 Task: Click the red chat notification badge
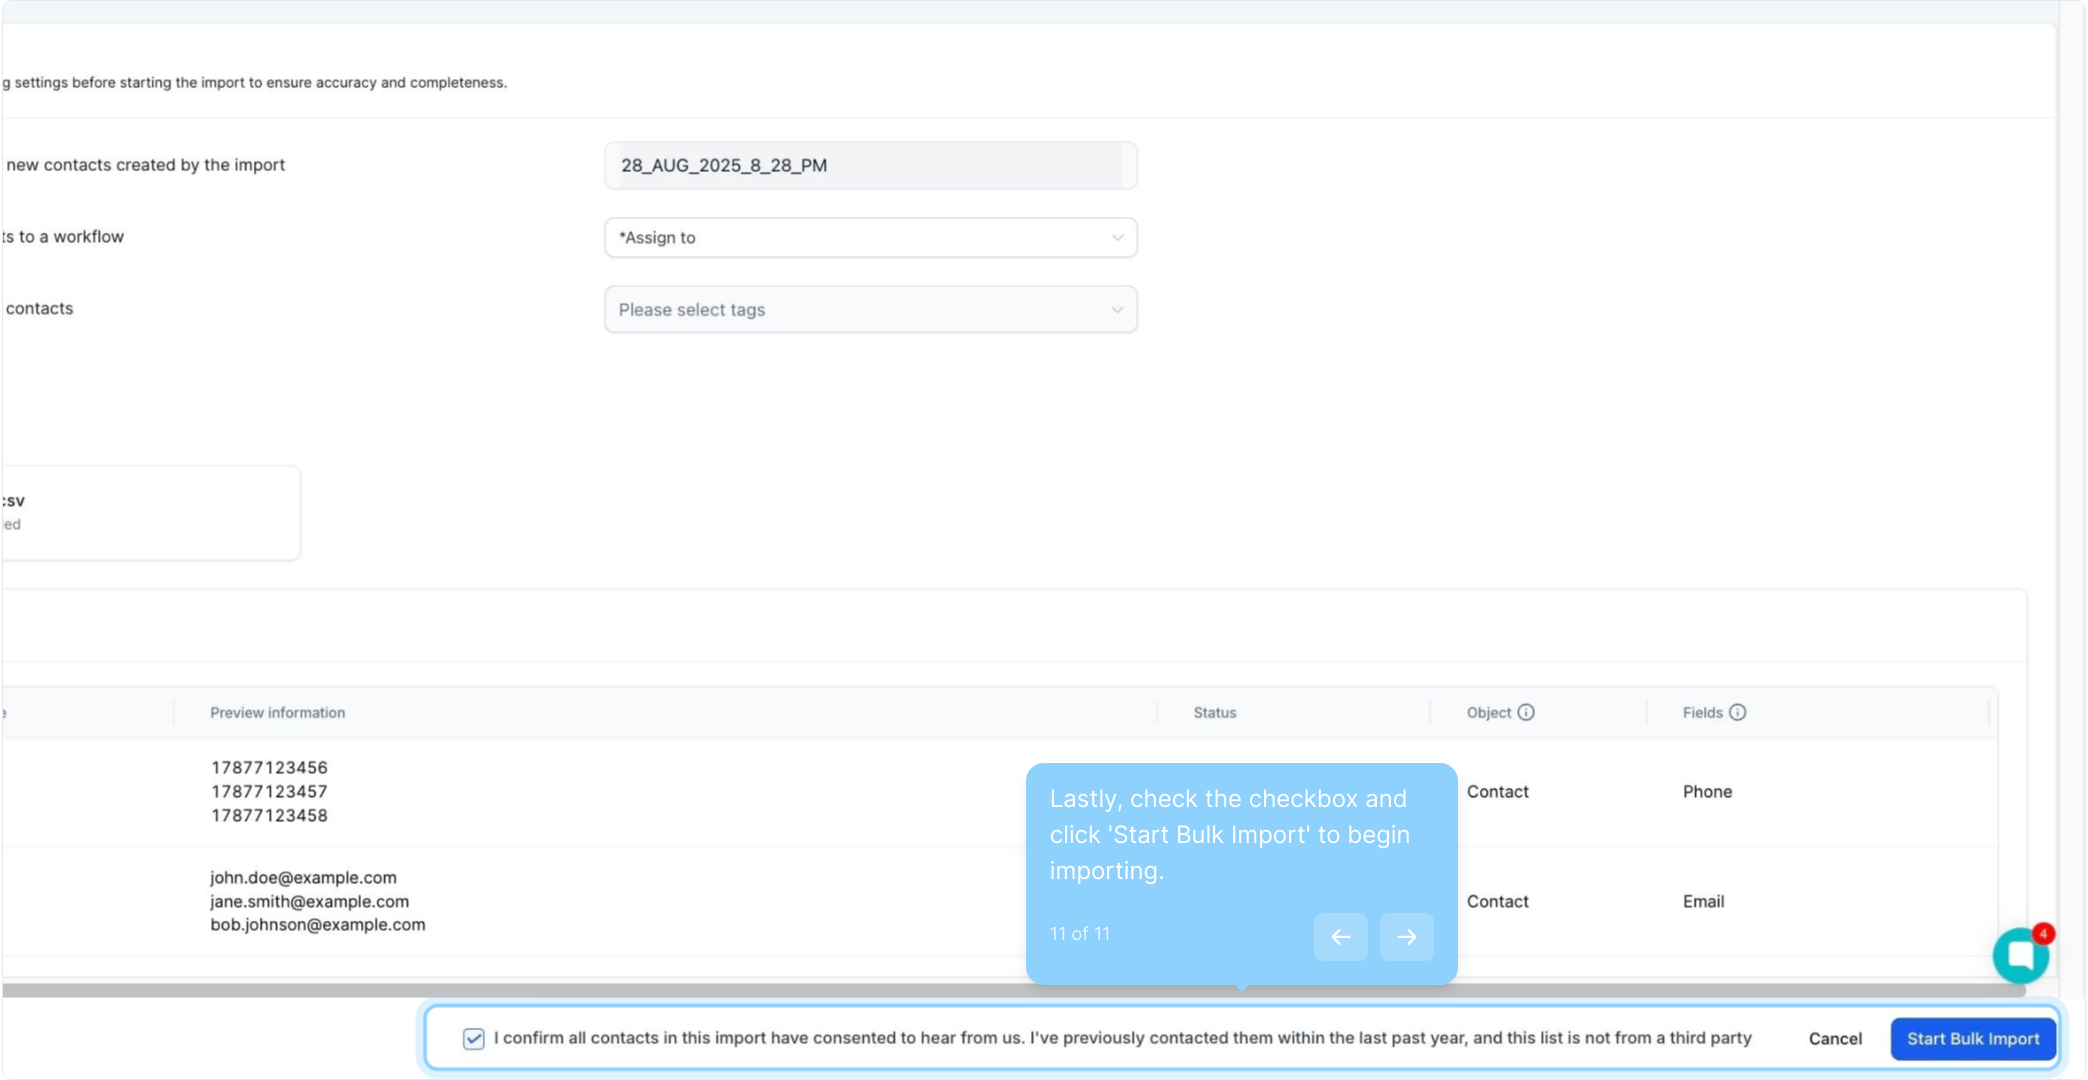2044,933
